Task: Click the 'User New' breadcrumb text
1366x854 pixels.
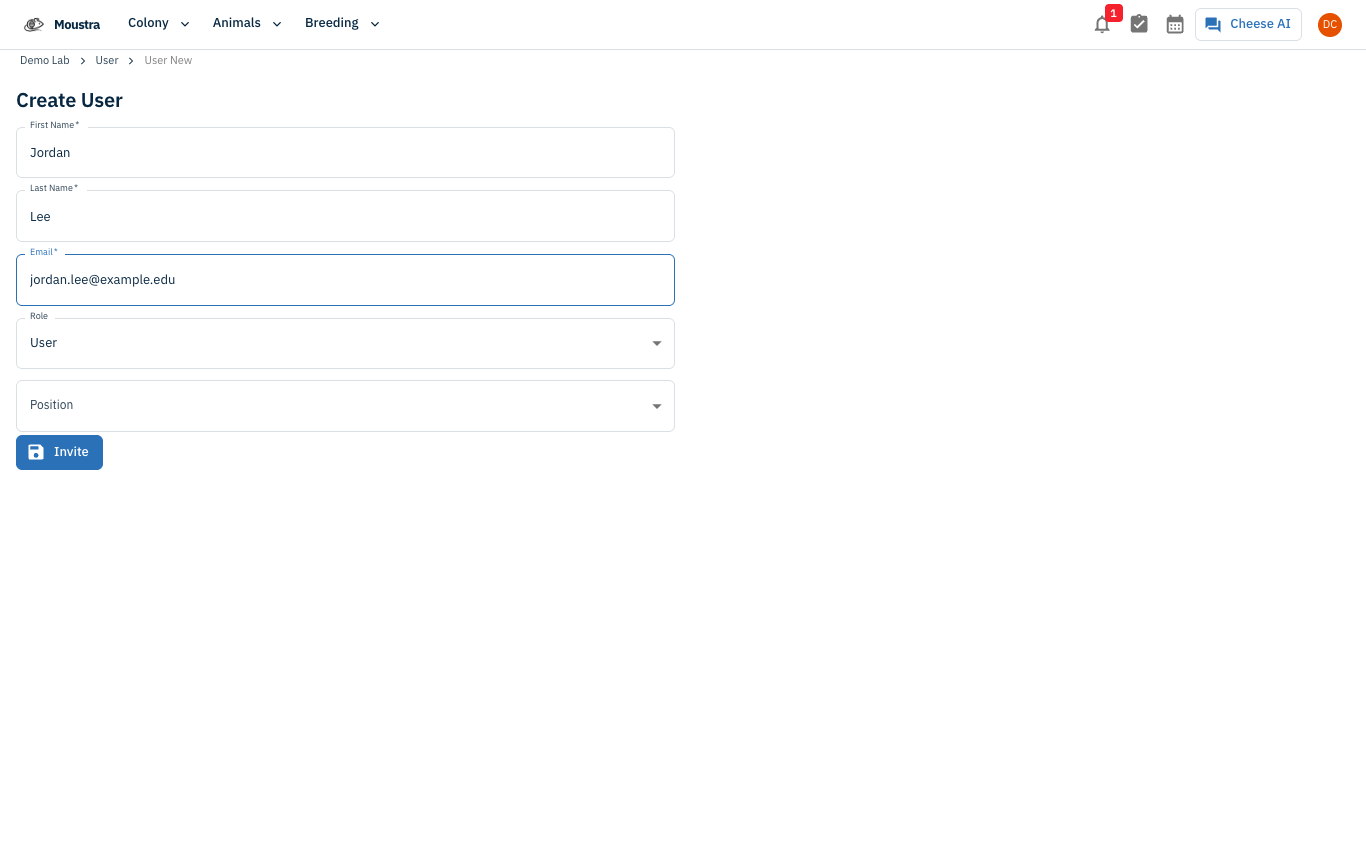Action: pyautogui.click(x=168, y=60)
